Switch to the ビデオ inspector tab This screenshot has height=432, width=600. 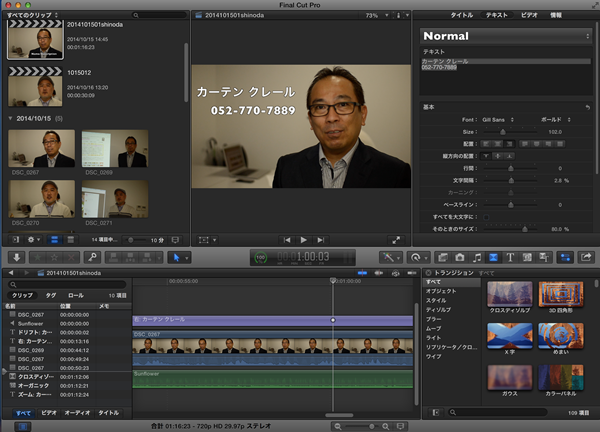click(528, 16)
